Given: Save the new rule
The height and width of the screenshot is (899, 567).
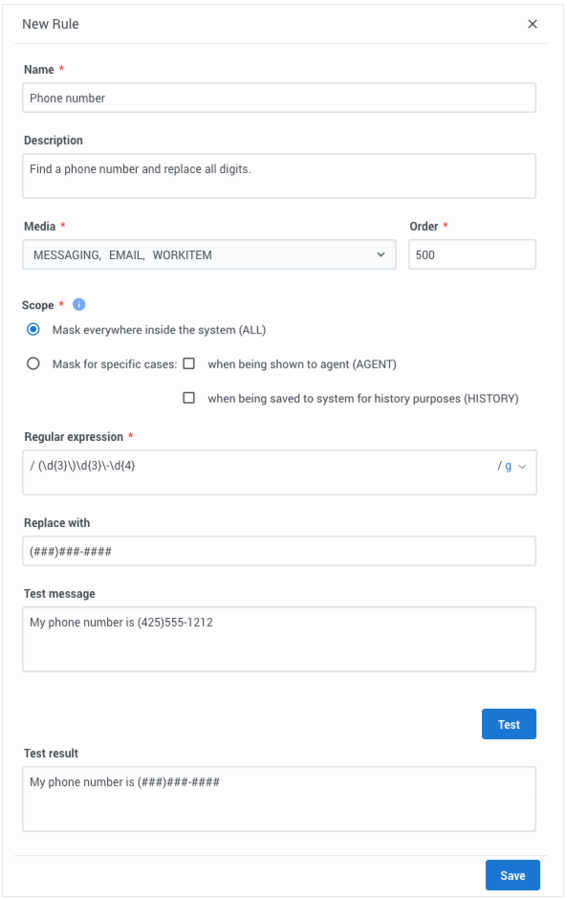Looking at the screenshot, I should [513, 875].
